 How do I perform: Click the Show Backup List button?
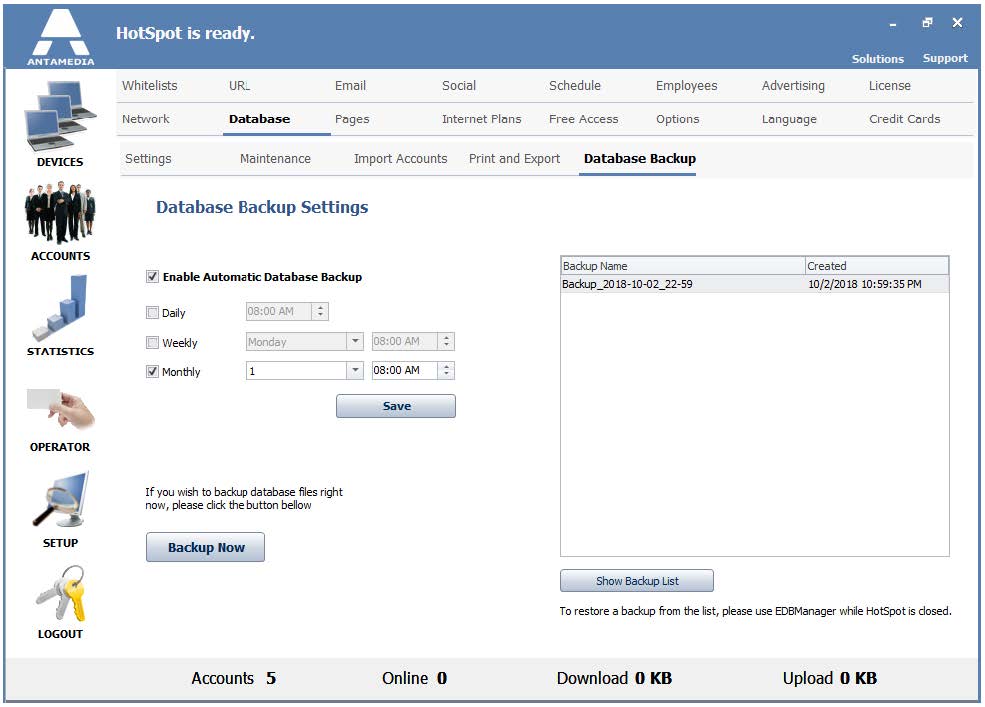click(x=637, y=581)
